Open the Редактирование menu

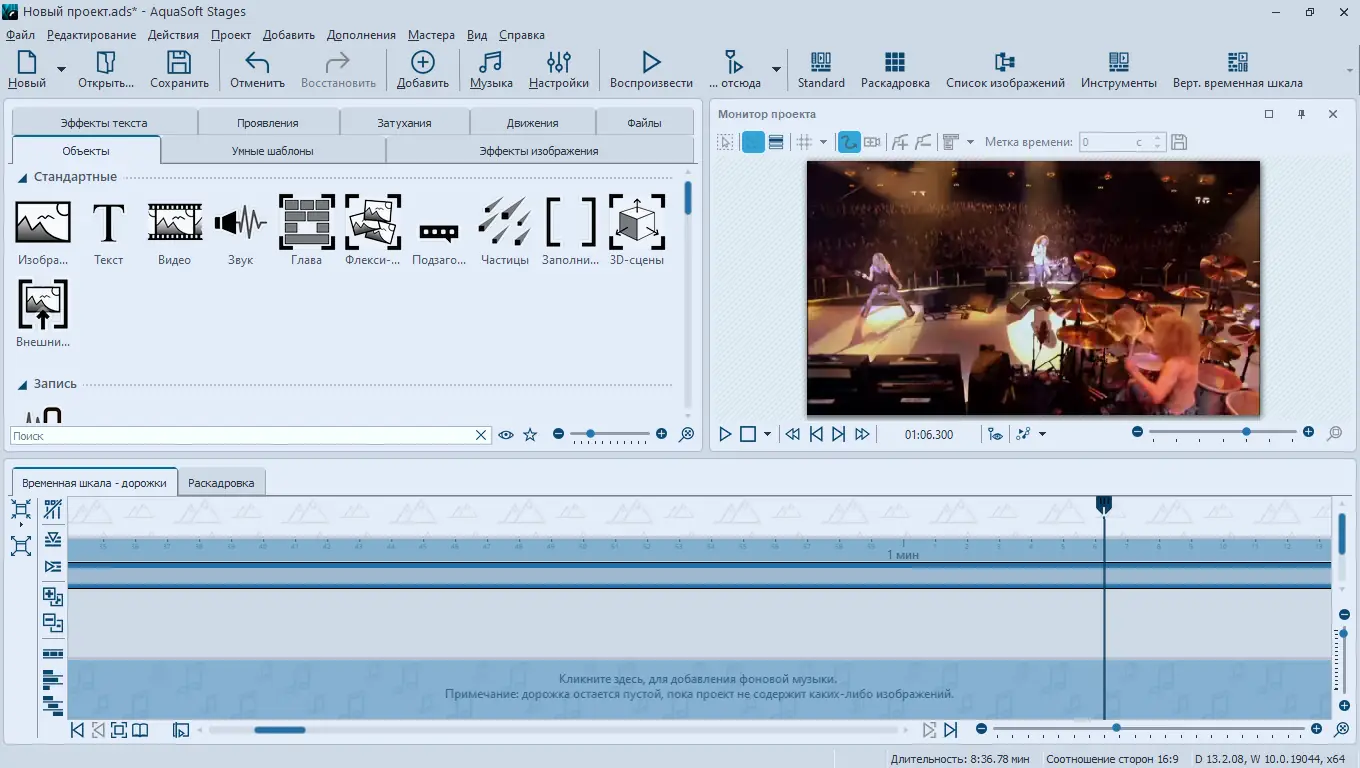[91, 35]
